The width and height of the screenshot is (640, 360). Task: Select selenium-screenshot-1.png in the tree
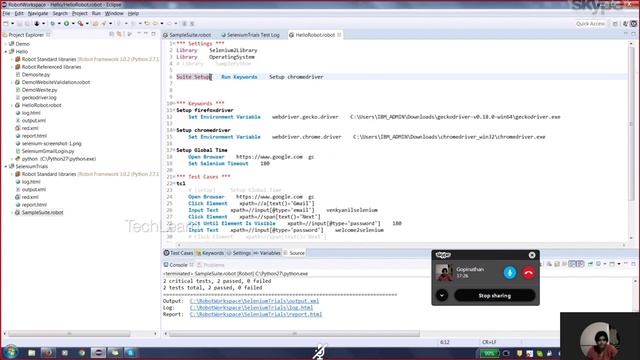(x=51, y=144)
